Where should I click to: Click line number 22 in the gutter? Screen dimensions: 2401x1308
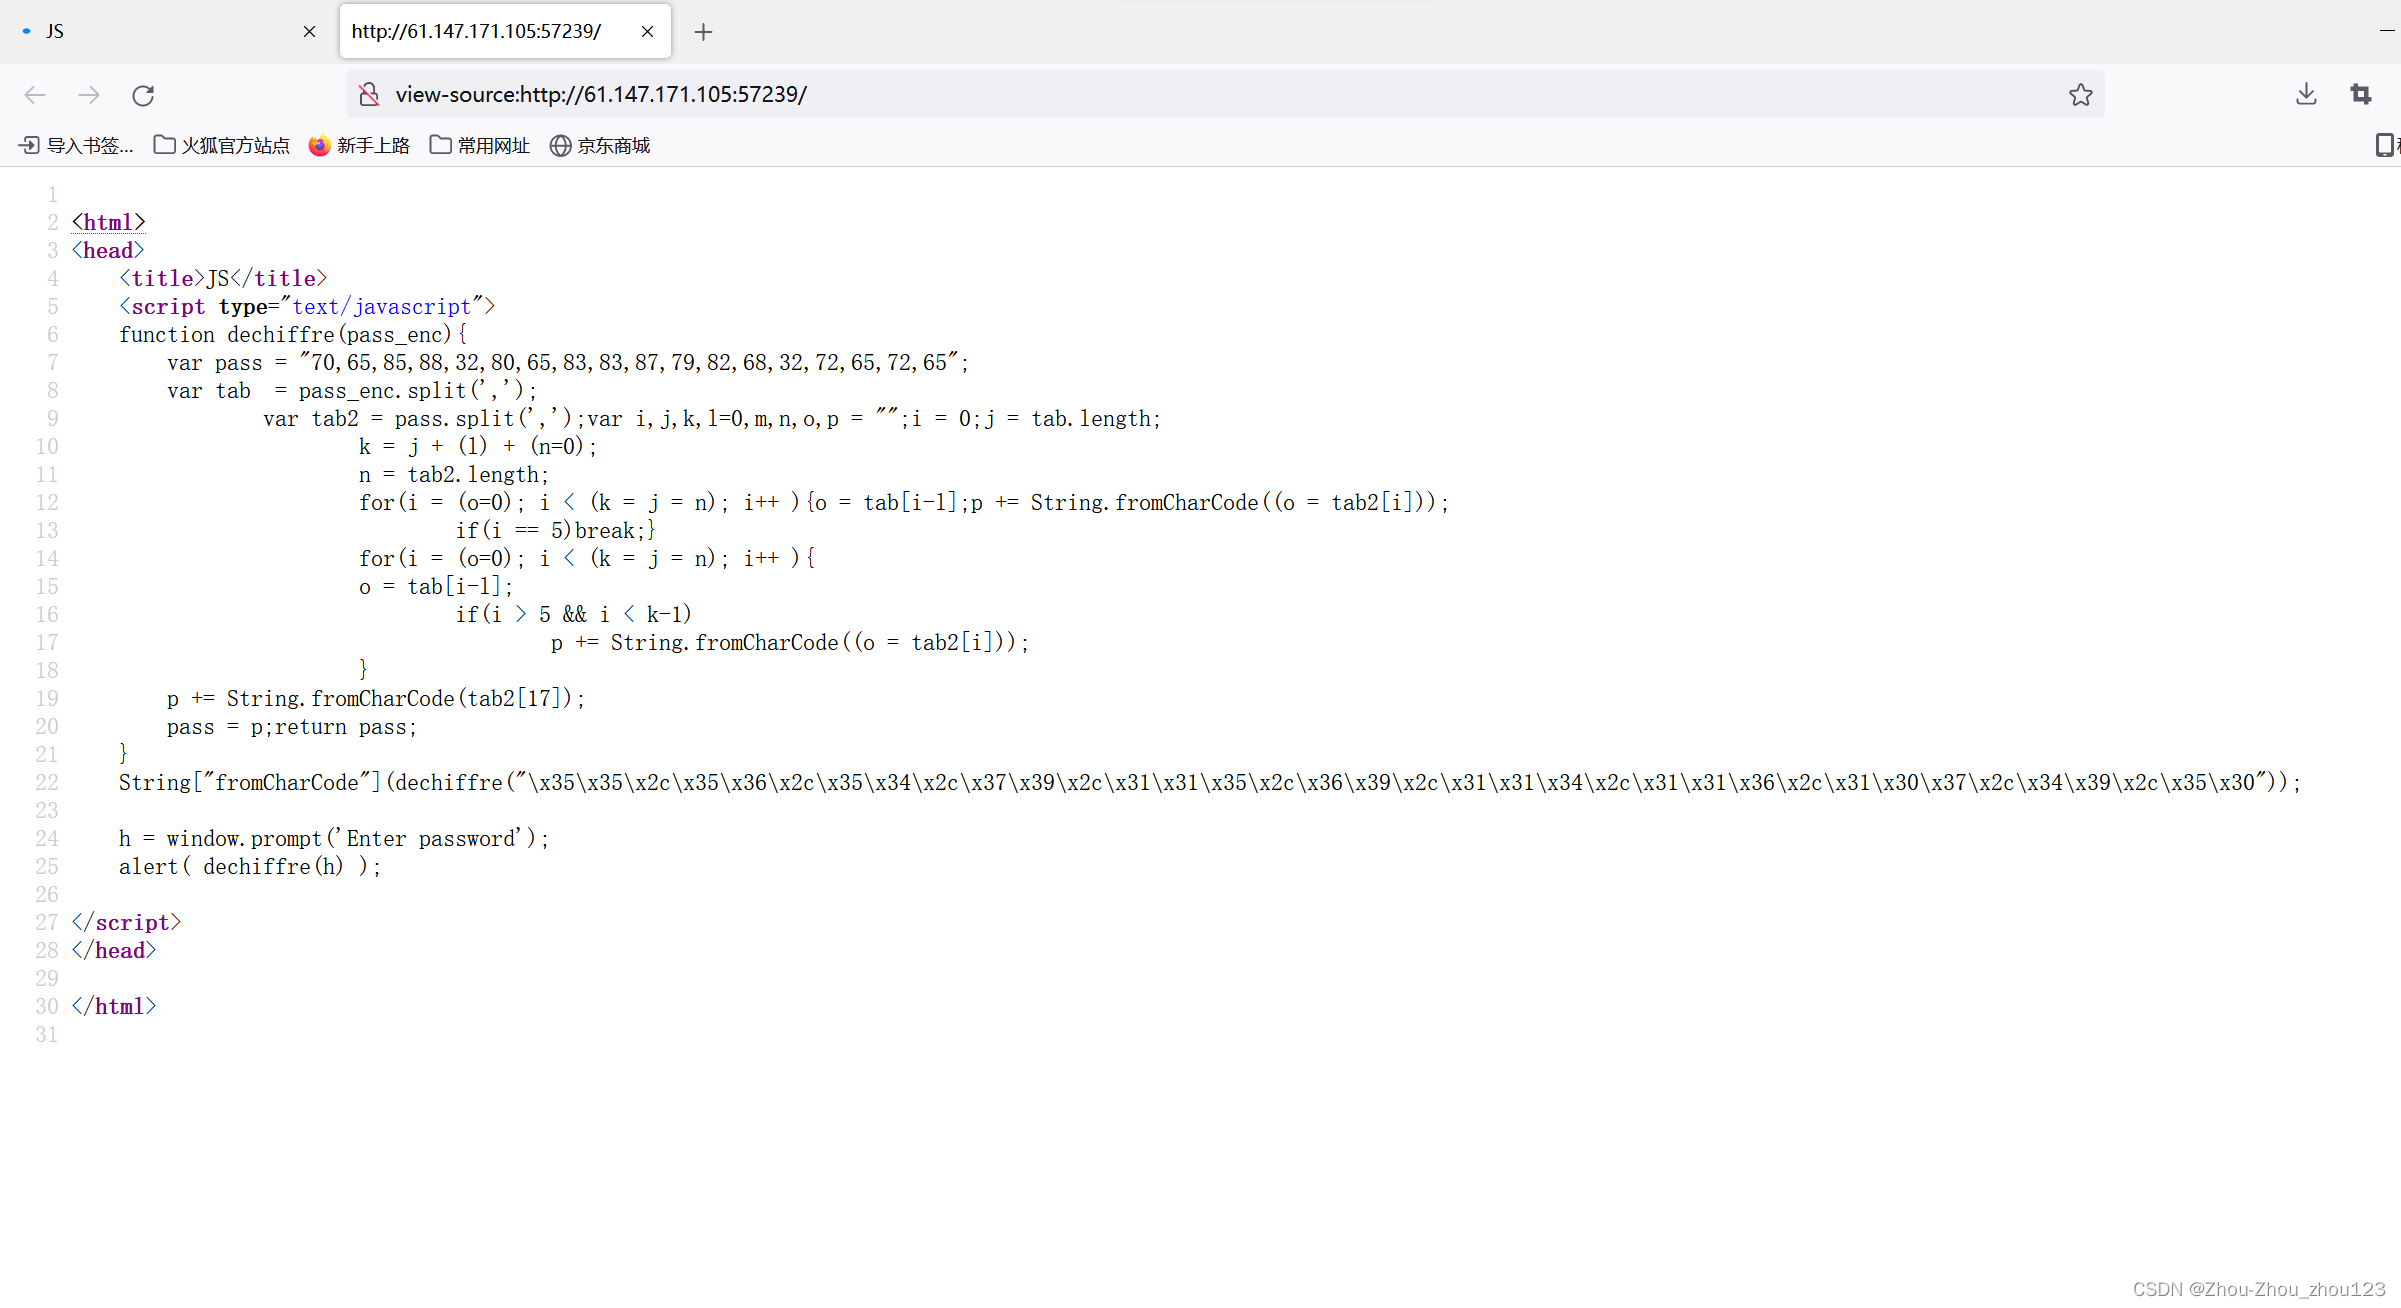point(47,782)
